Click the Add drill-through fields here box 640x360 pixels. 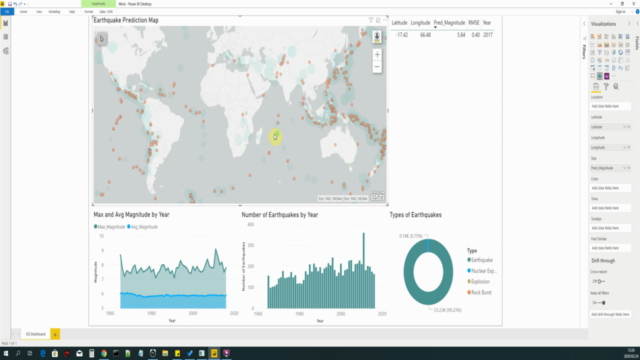[611, 314]
